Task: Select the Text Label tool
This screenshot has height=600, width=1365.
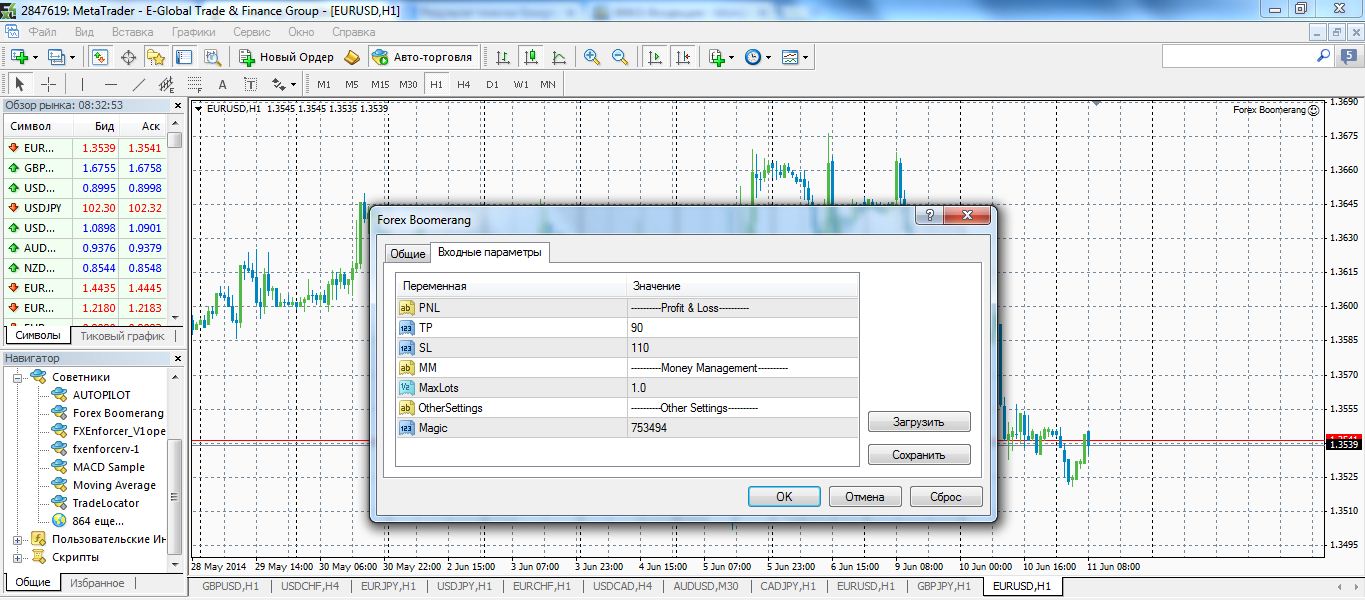Action: point(250,84)
